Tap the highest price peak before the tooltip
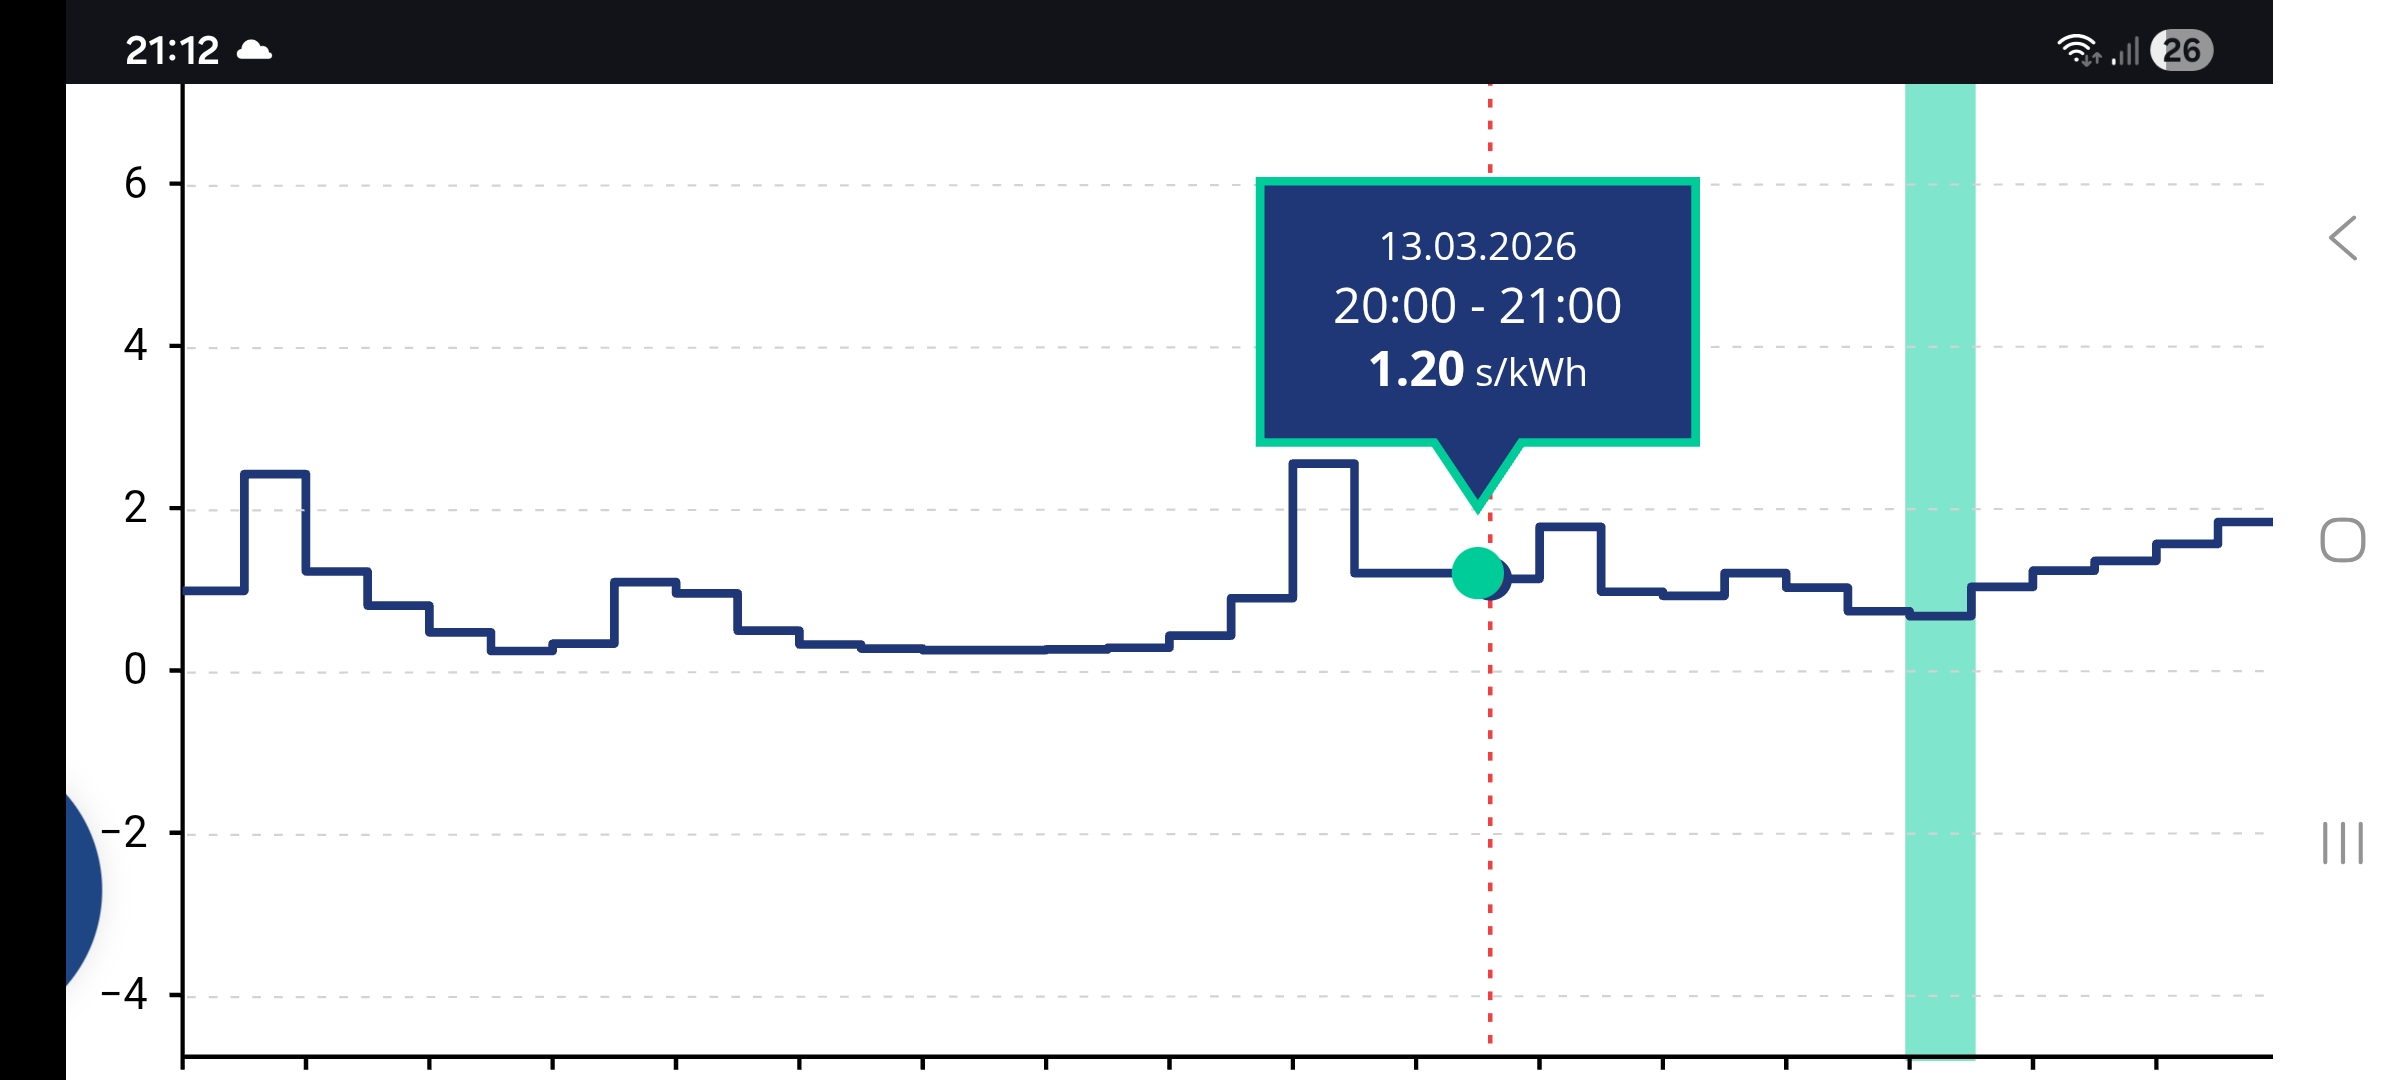2408x1080 pixels. pos(1323,463)
